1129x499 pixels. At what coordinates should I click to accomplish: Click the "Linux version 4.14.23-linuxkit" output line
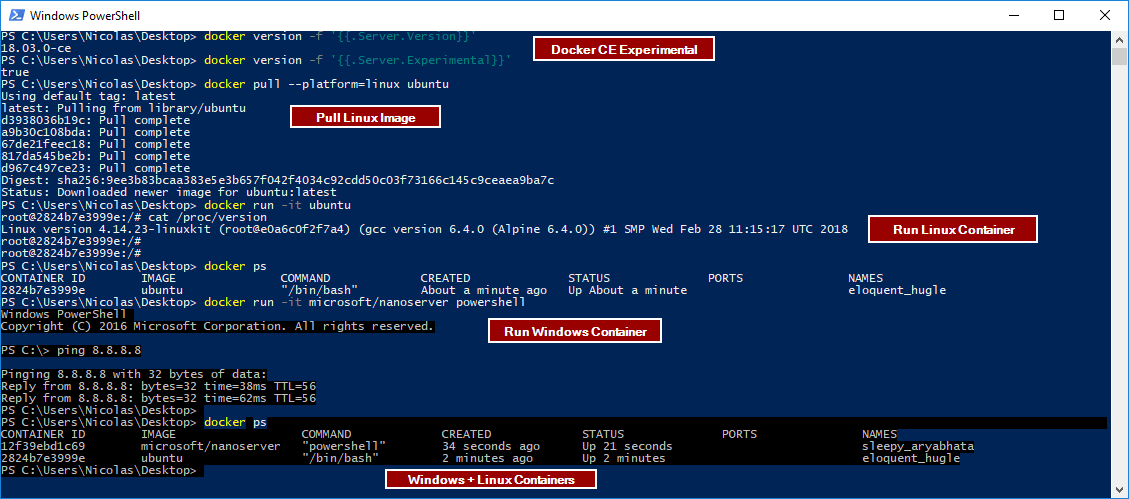coord(425,229)
